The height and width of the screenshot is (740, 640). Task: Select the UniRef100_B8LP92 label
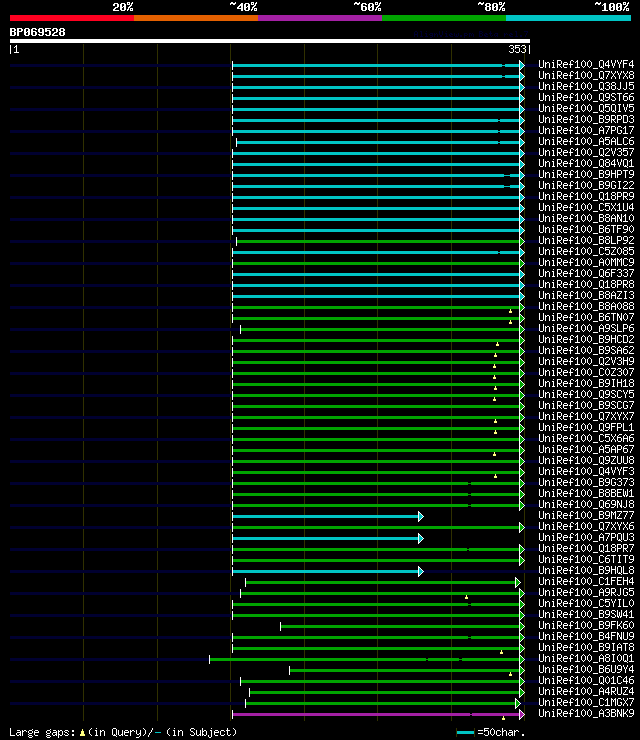coord(586,240)
